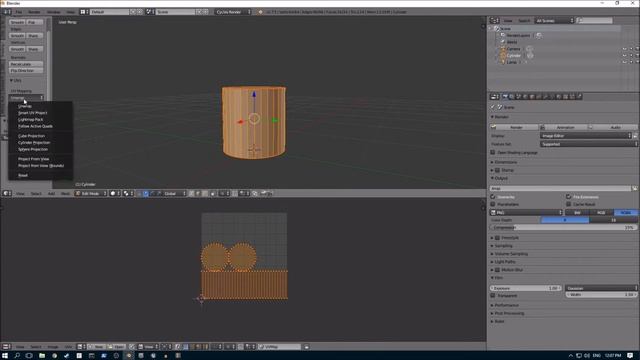Adjust the Compression slider
Image resolution: width=640 pixels, height=360 pixels.
click(563, 227)
